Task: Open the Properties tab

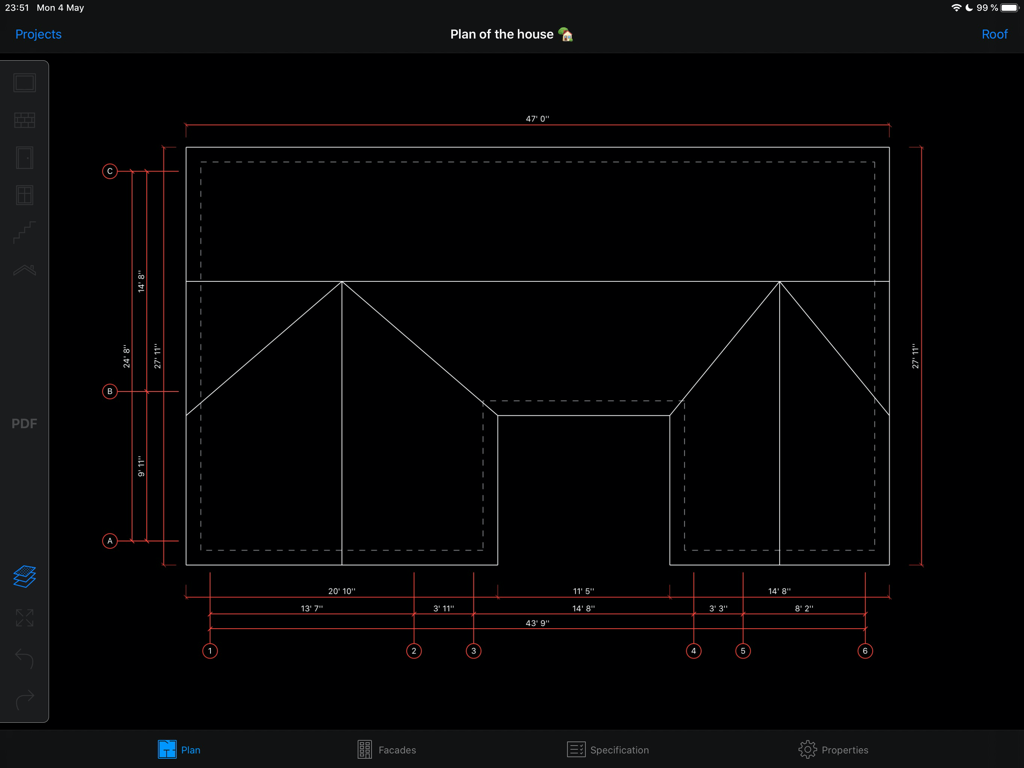Action: [x=833, y=749]
